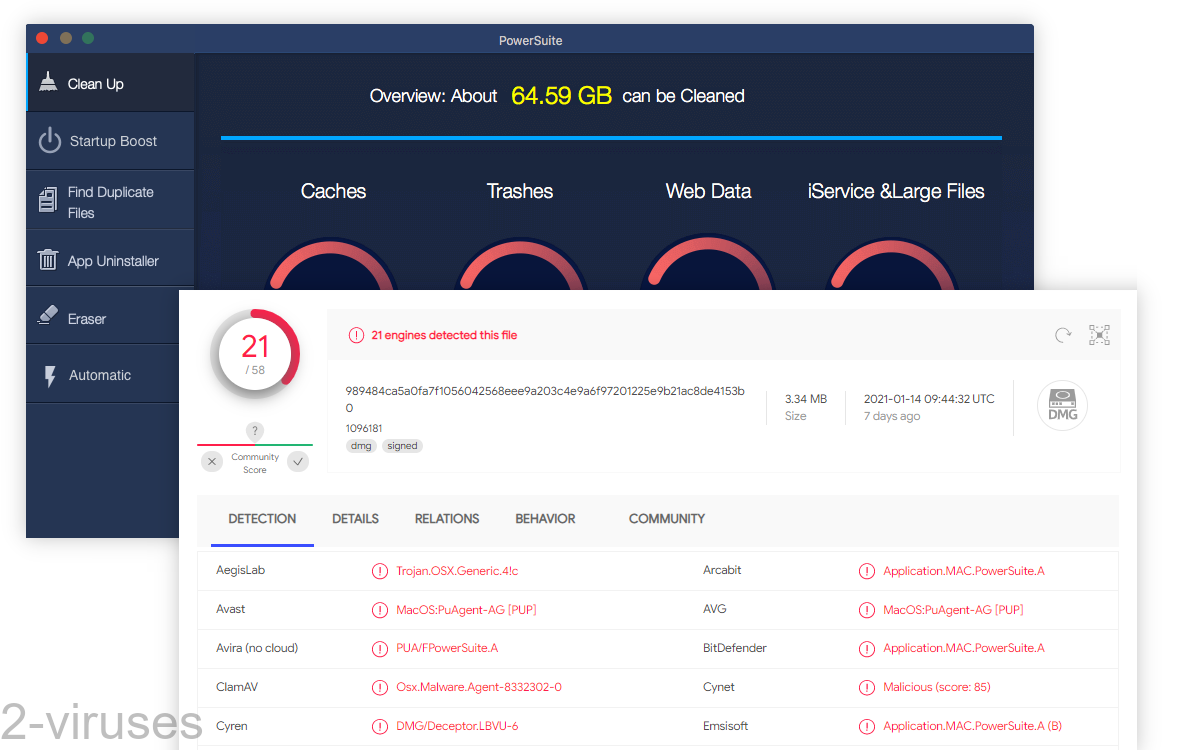Image resolution: width=1200 pixels, height=750 pixels.
Task: Click the 21/58 detection score circle
Action: (x=255, y=352)
